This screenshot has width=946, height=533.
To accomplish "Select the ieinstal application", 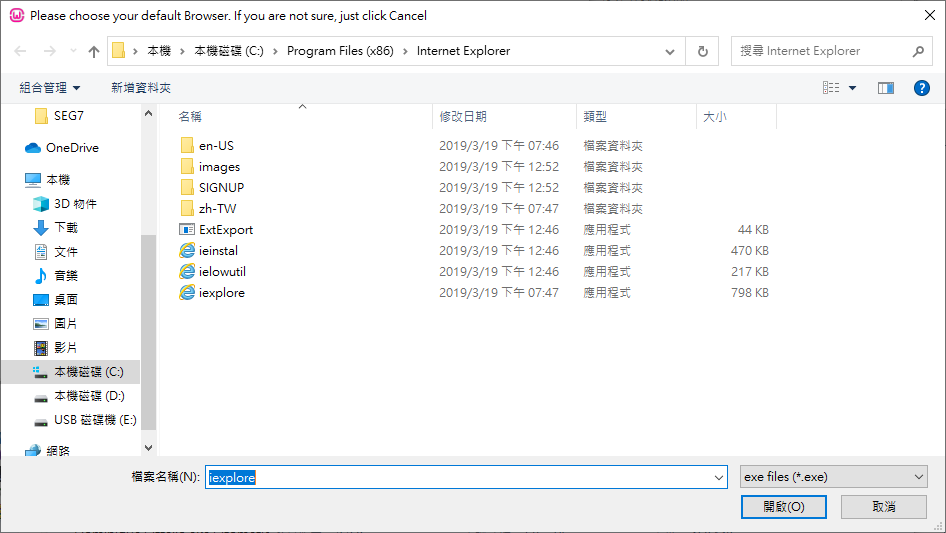I will click(209, 251).
